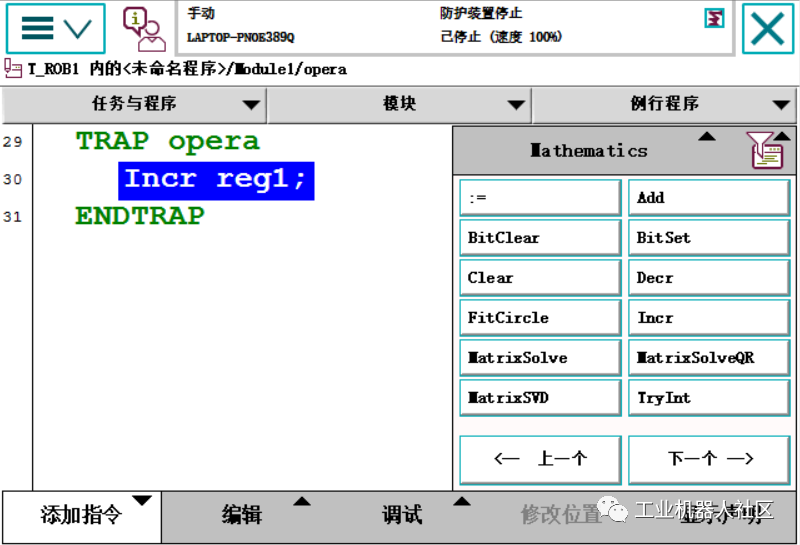Select the TRAP opera line

click(x=168, y=141)
